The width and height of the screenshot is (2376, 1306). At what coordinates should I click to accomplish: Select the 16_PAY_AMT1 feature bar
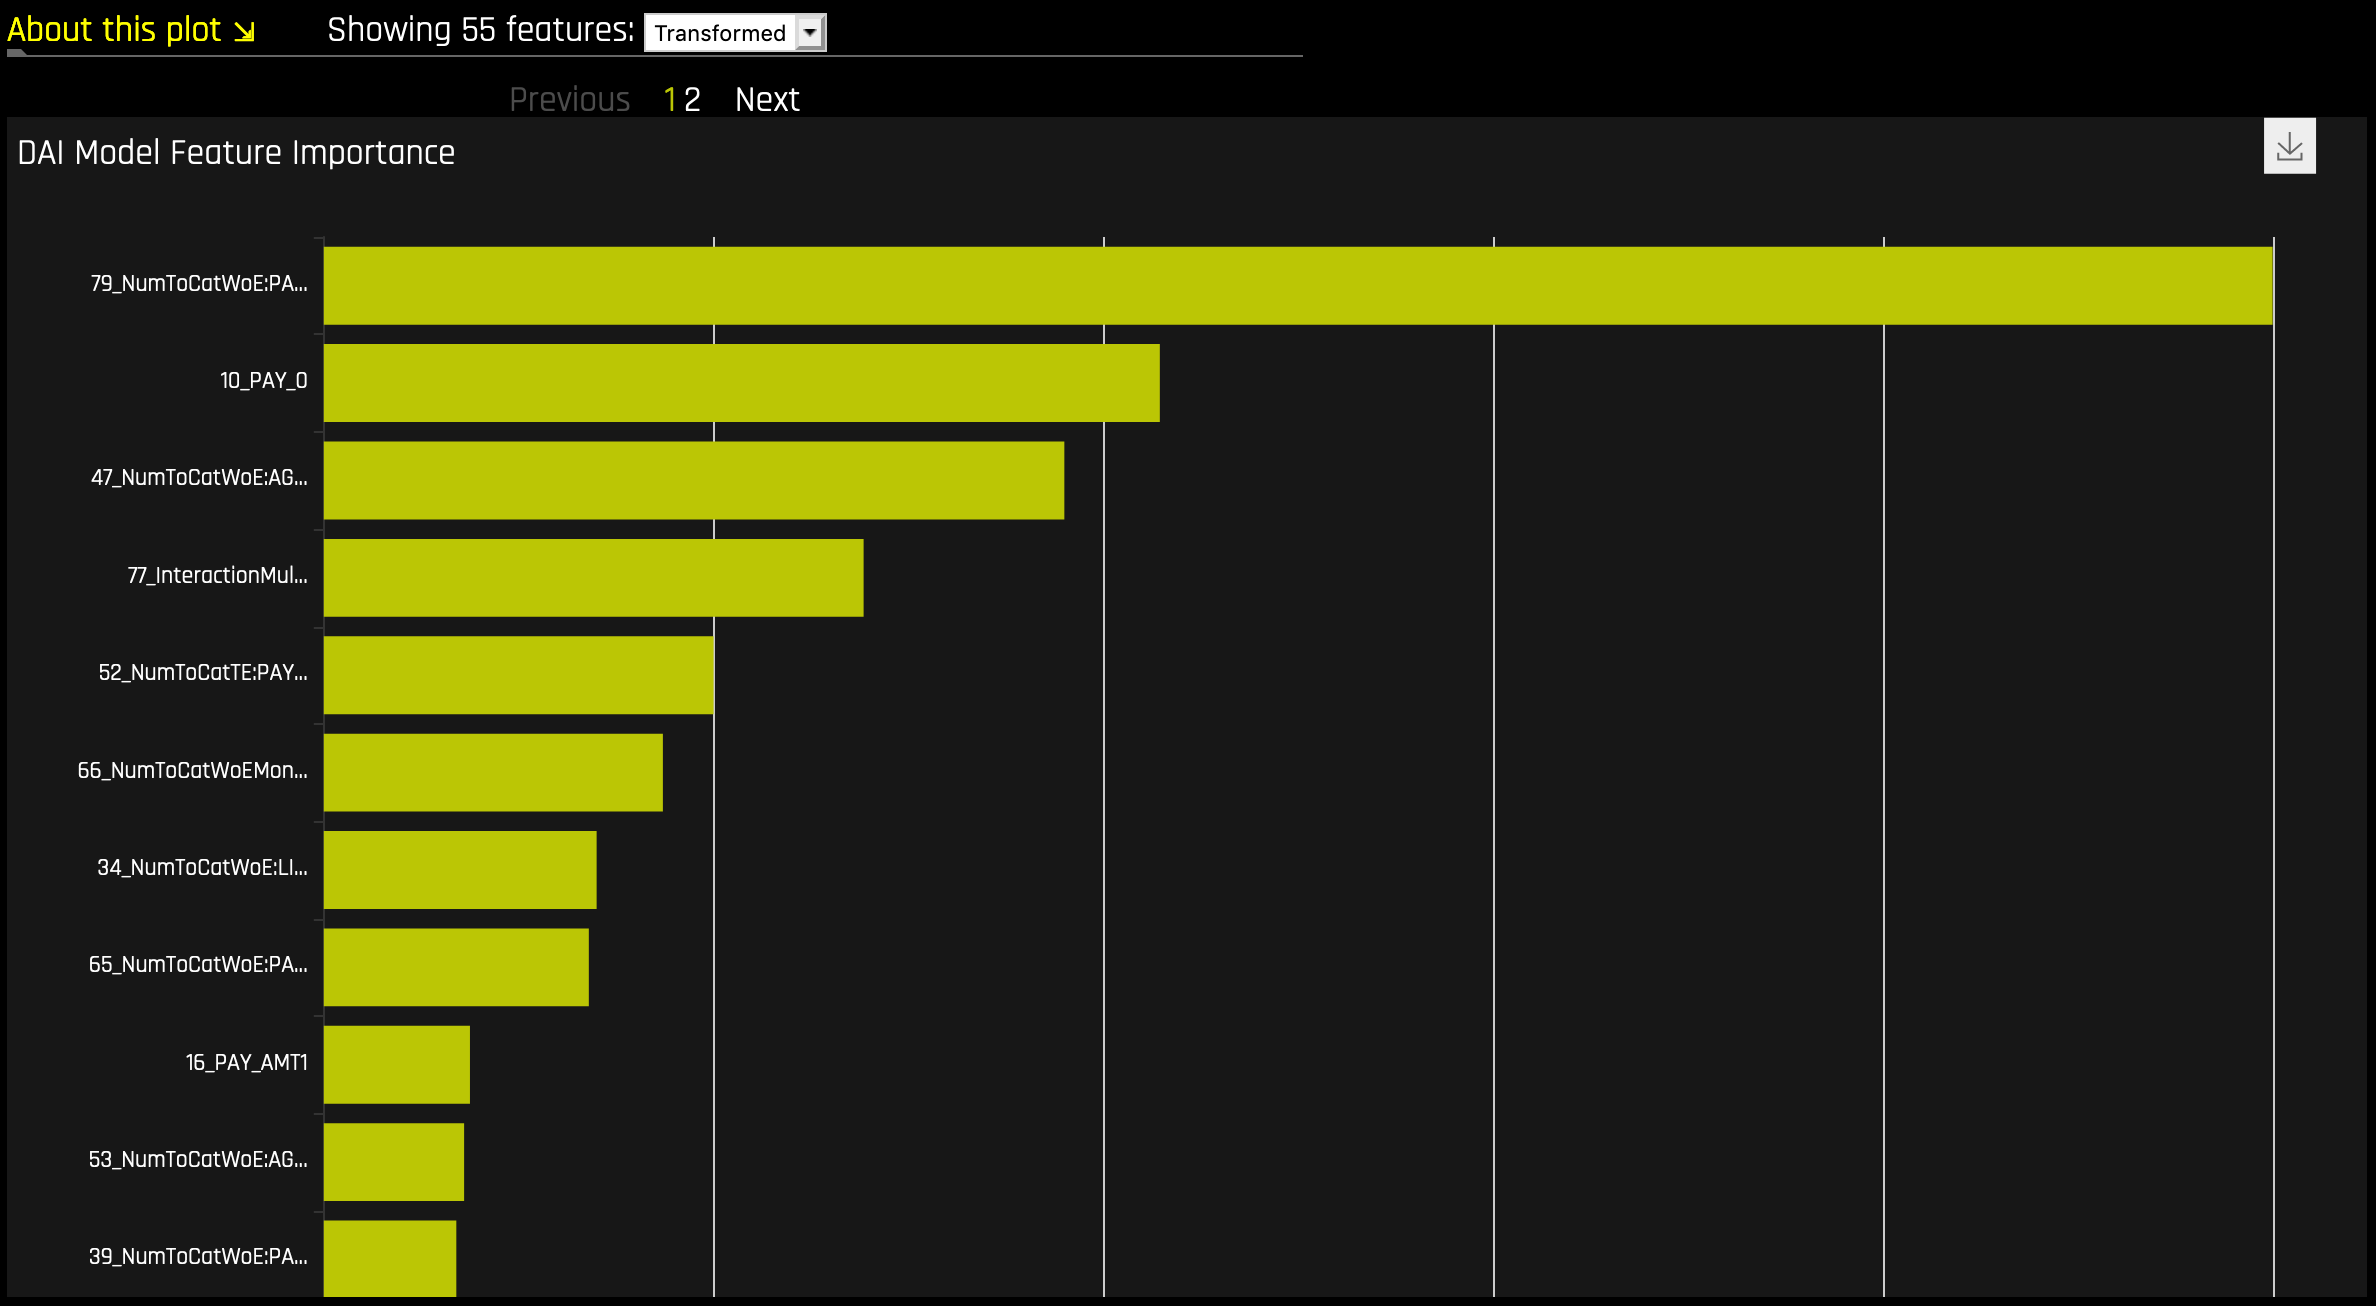396,1064
